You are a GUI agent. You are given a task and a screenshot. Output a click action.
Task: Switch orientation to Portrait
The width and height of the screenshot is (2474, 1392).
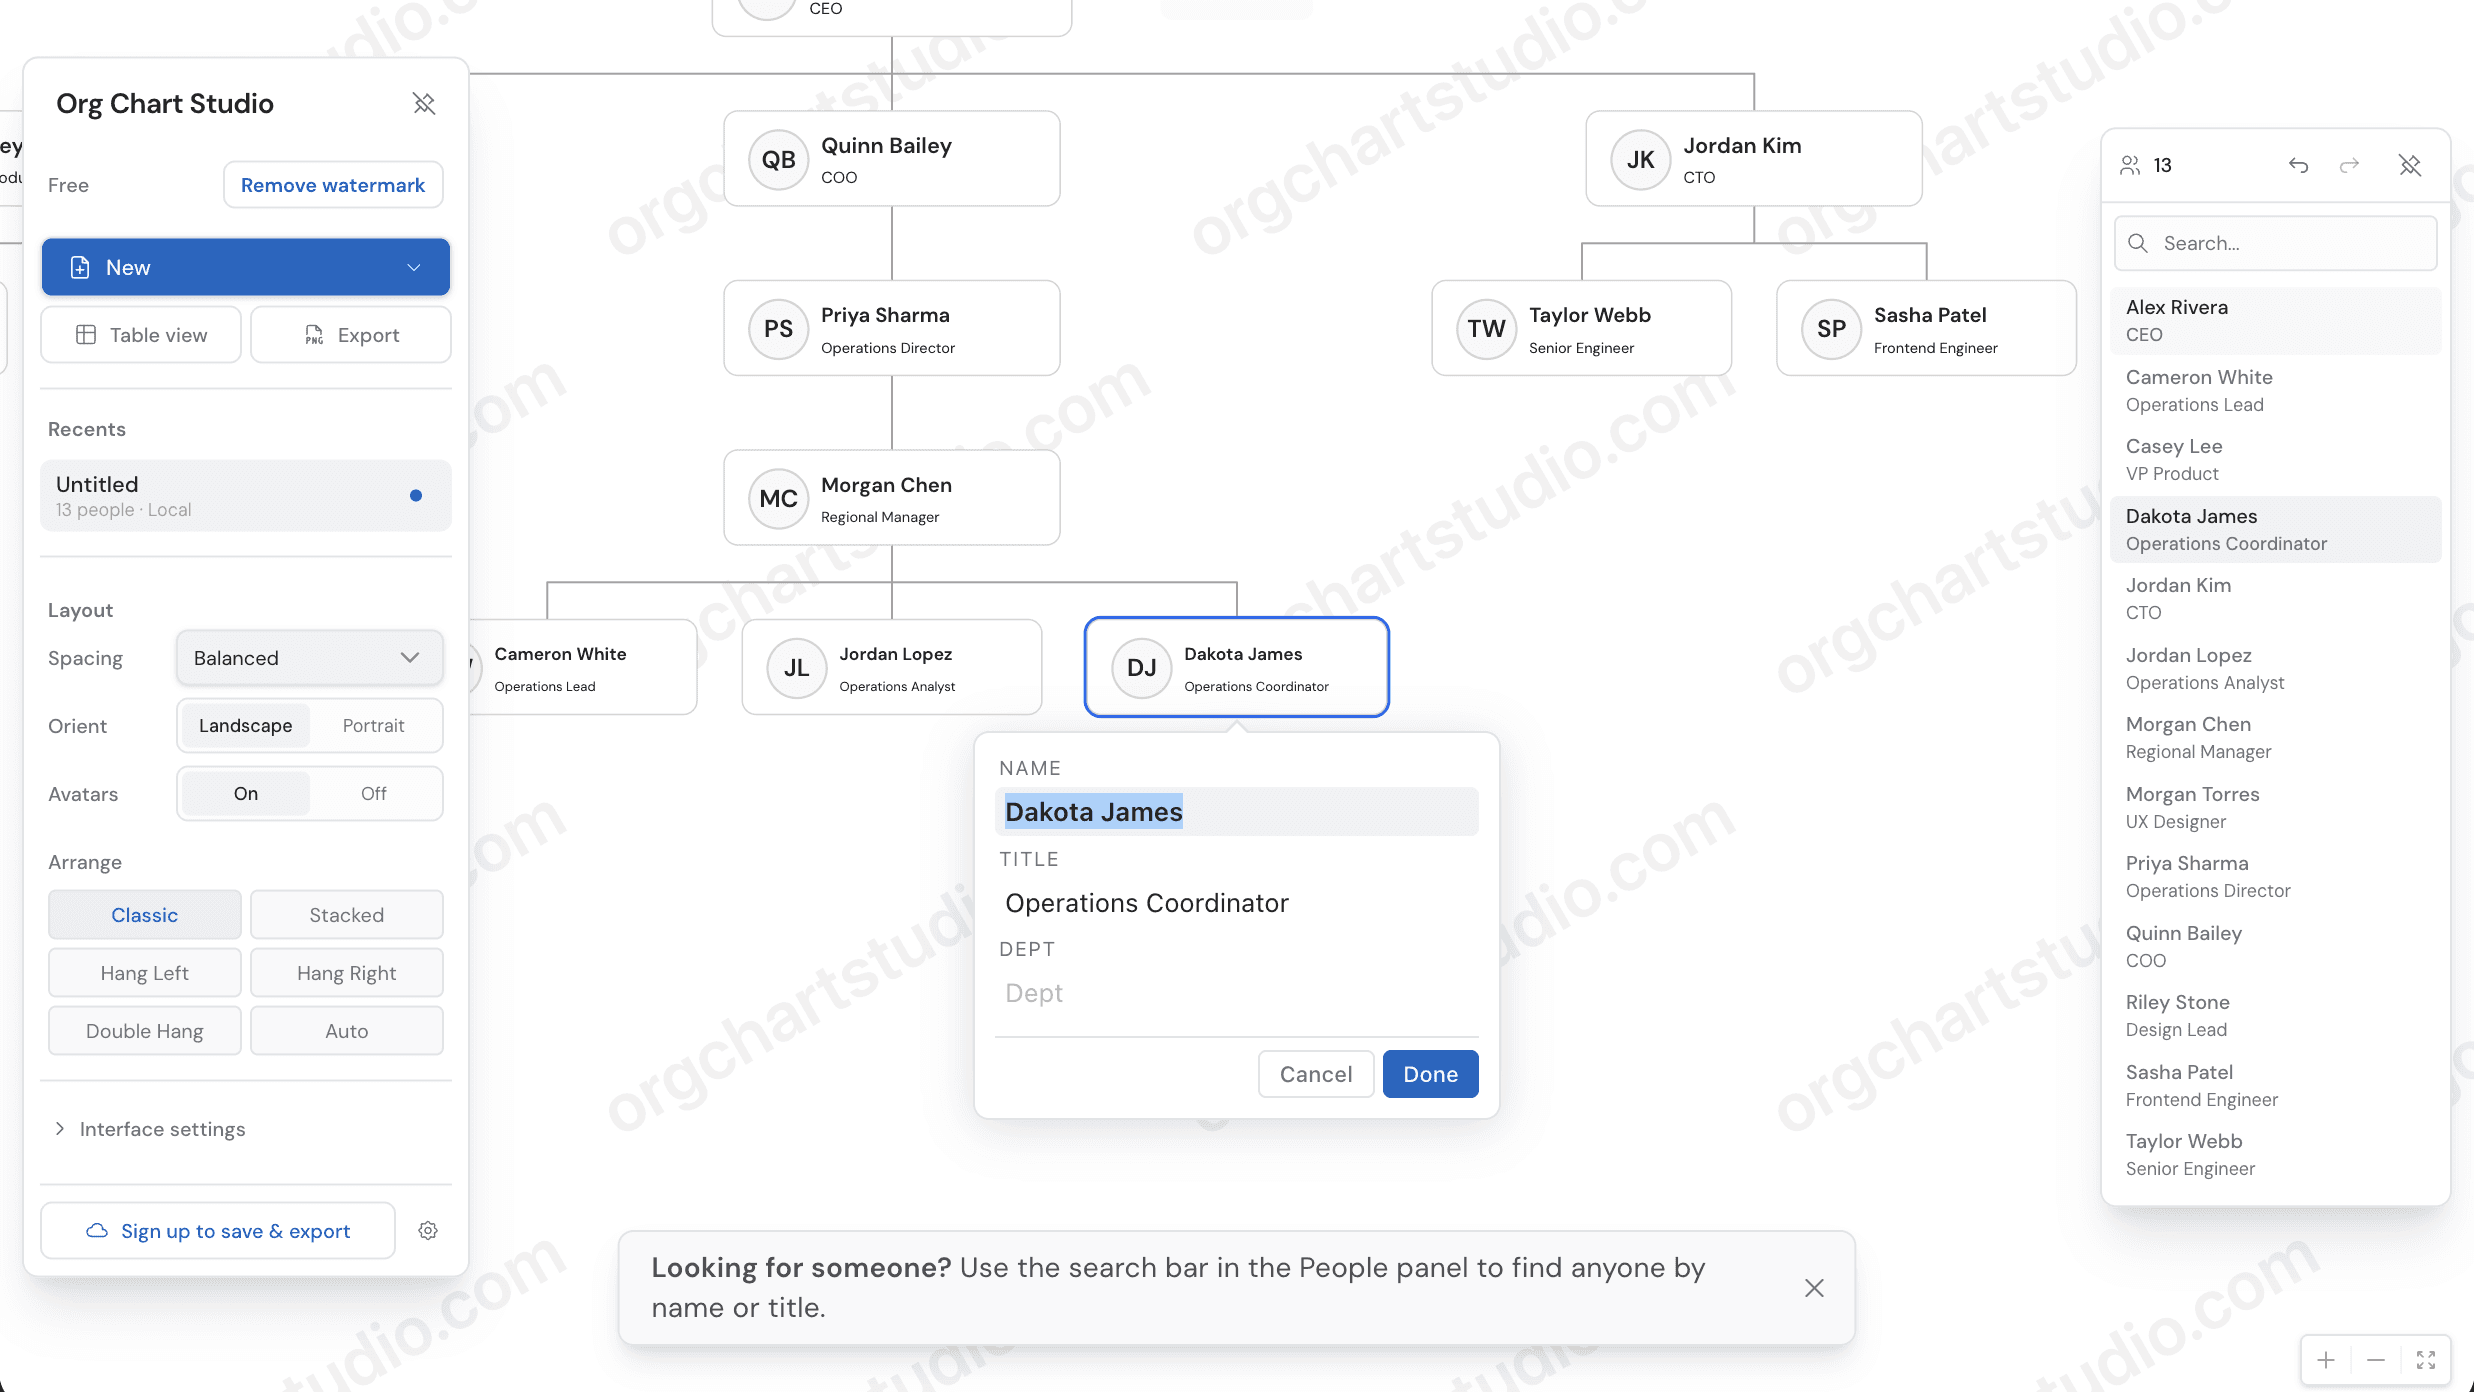tap(374, 725)
